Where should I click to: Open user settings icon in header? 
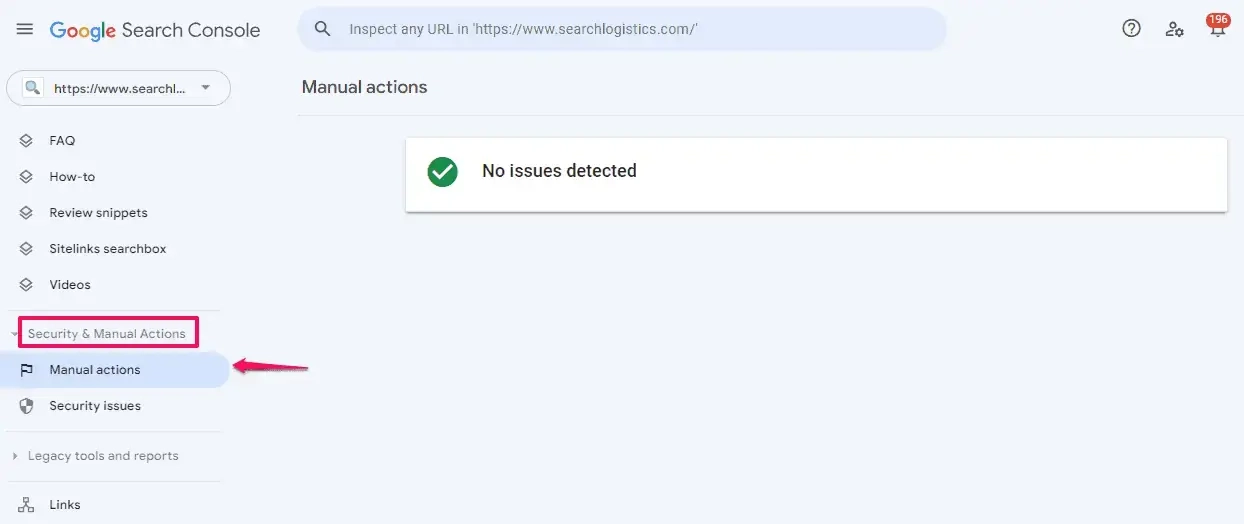click(1174, 29)
